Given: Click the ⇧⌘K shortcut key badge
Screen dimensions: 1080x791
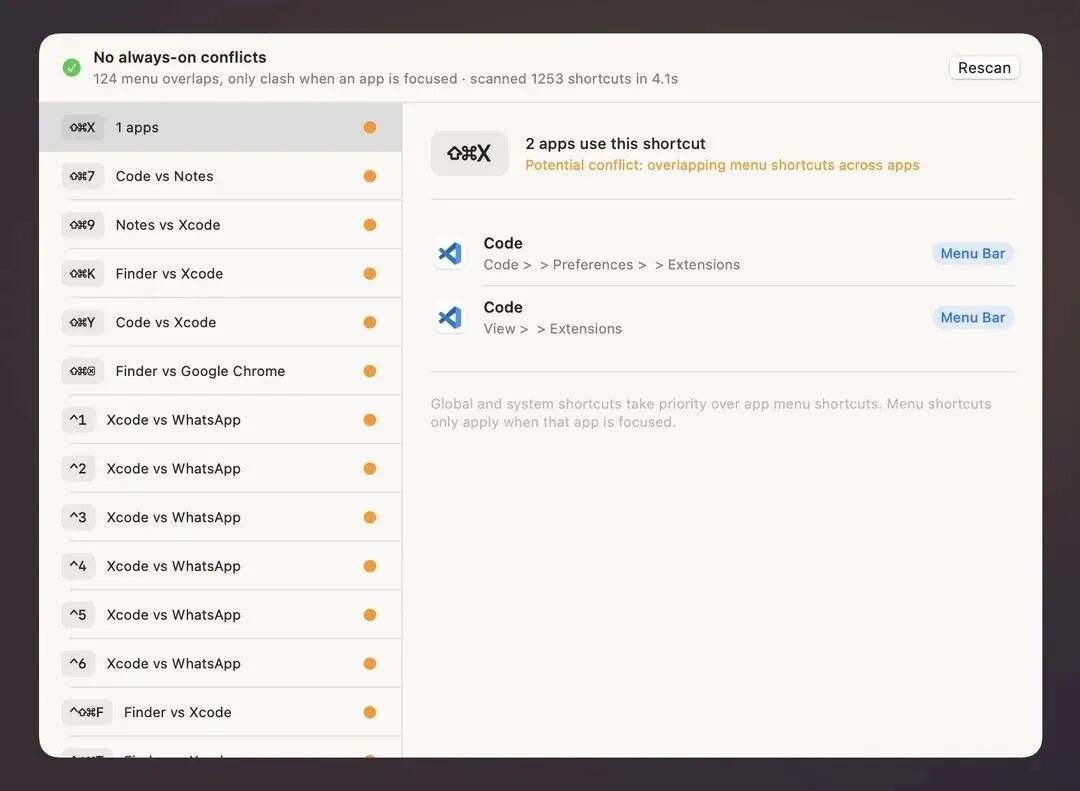Looking at the screenshot, I should click(x=83, y=274).
